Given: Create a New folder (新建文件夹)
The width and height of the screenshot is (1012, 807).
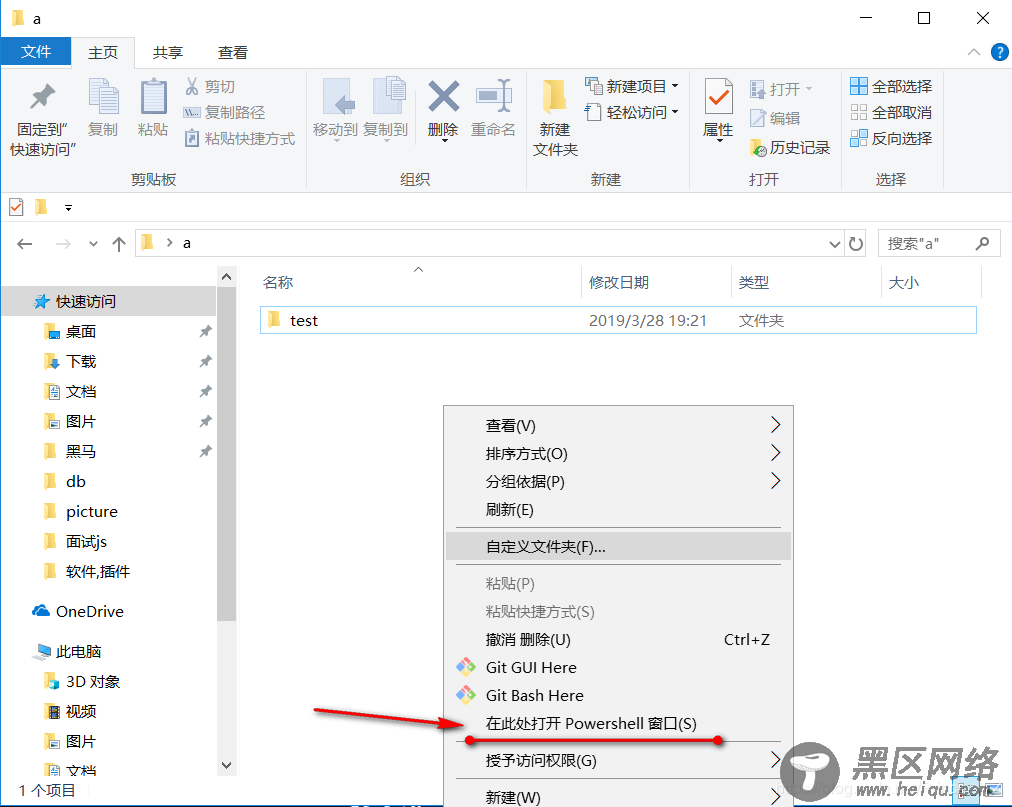Looking at the screenshot, I should [555, 117].
